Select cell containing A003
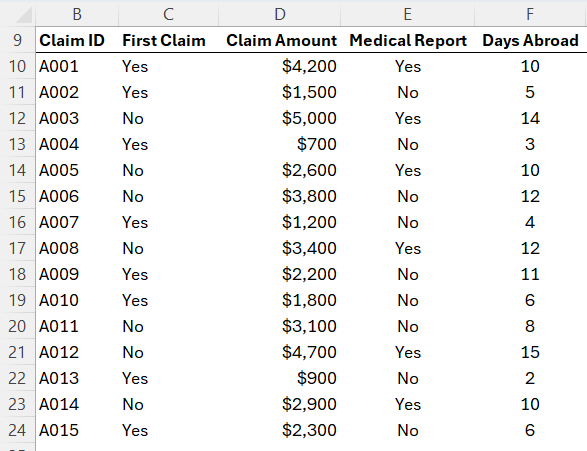 77,118
